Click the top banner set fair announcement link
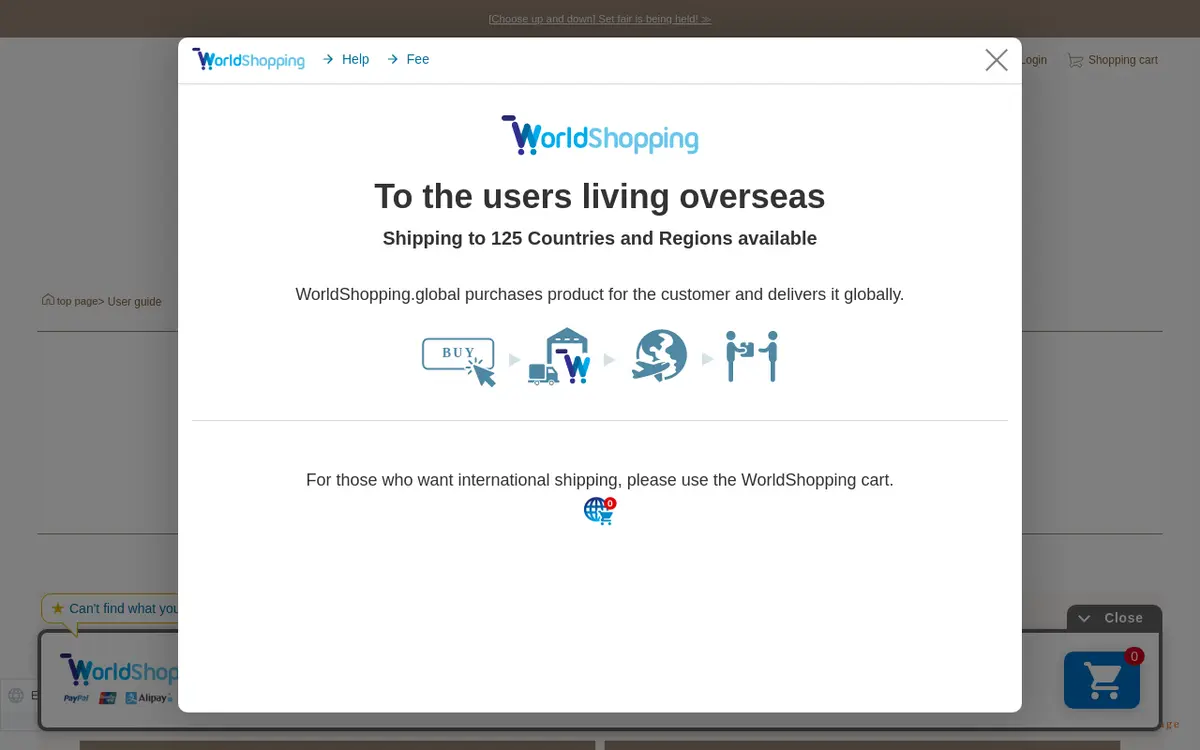The height and width of the screenshot is (750, 1200). (x=600, y=19)
